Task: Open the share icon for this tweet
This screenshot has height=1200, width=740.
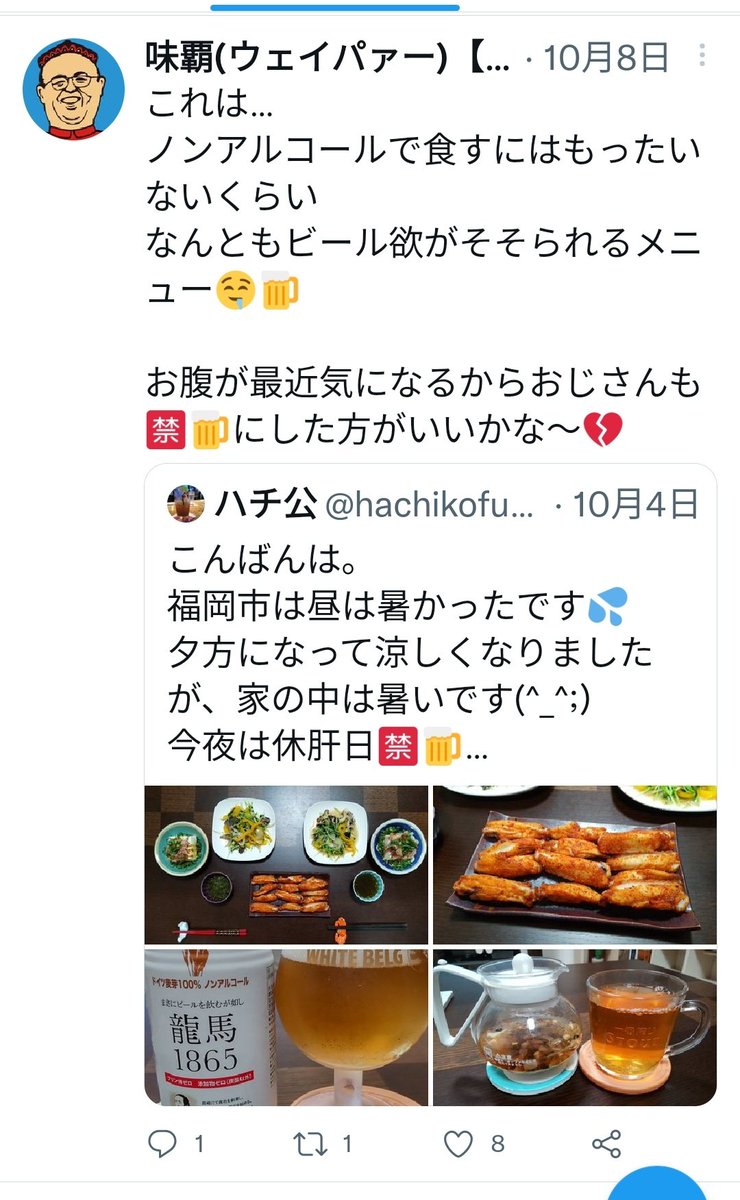Action: [606, 1144]
